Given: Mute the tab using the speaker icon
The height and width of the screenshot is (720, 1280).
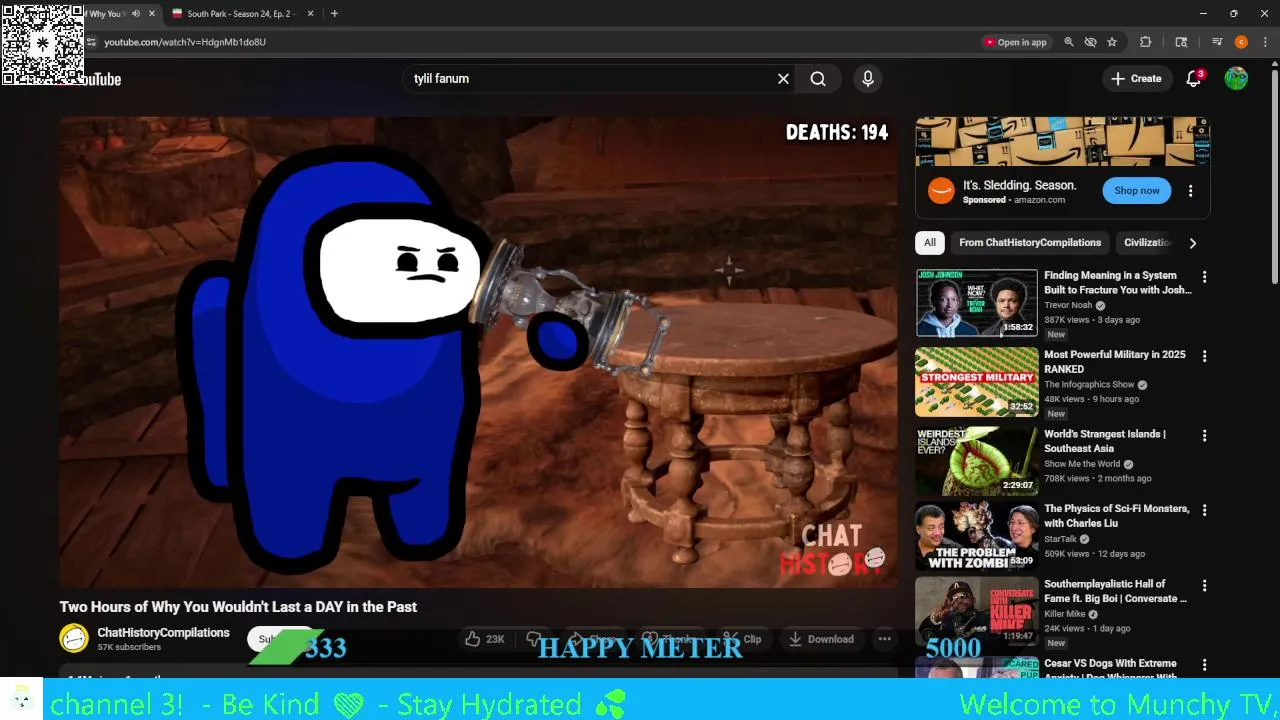Looking at the screenshot, I should click(136, 14).
